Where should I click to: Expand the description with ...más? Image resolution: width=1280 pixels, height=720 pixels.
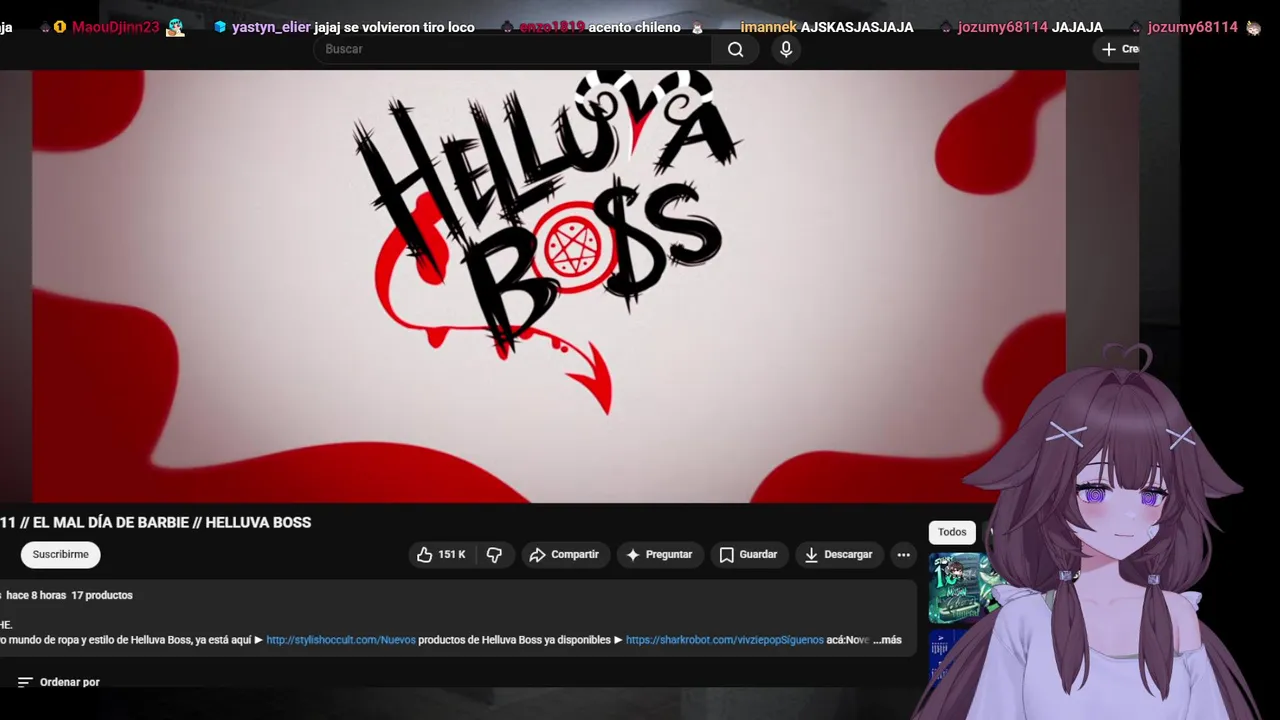(887, 640)
